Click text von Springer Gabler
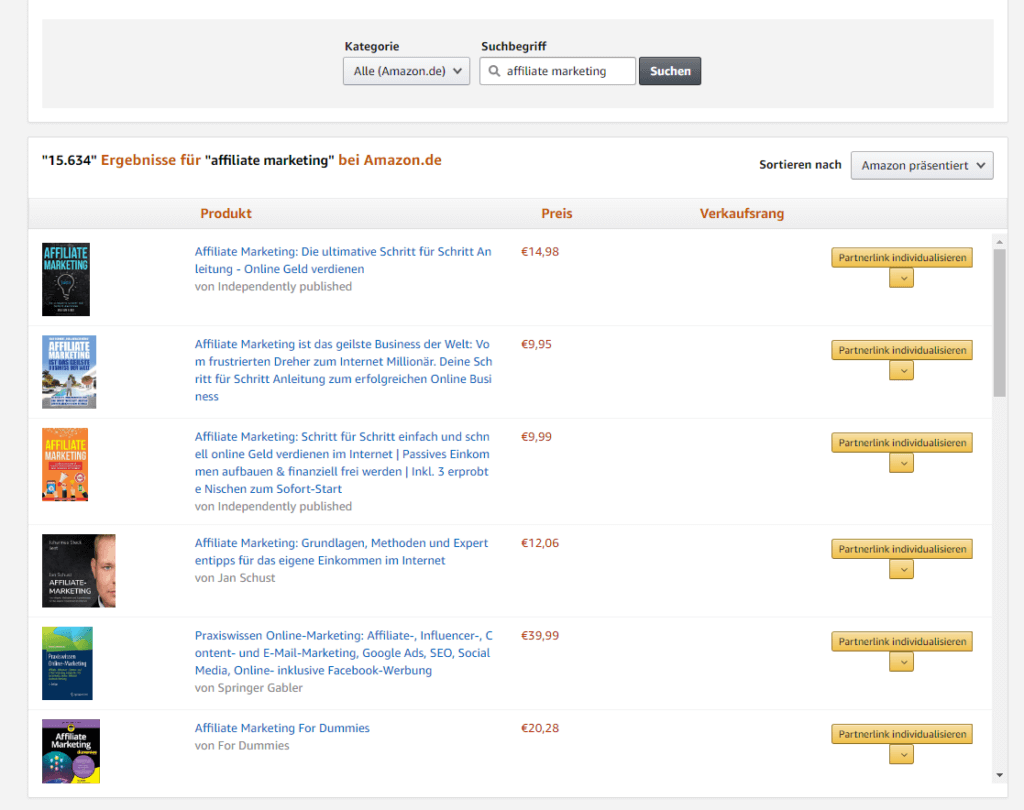Screen dimensions: 1024x810 (x=249, y=688)
